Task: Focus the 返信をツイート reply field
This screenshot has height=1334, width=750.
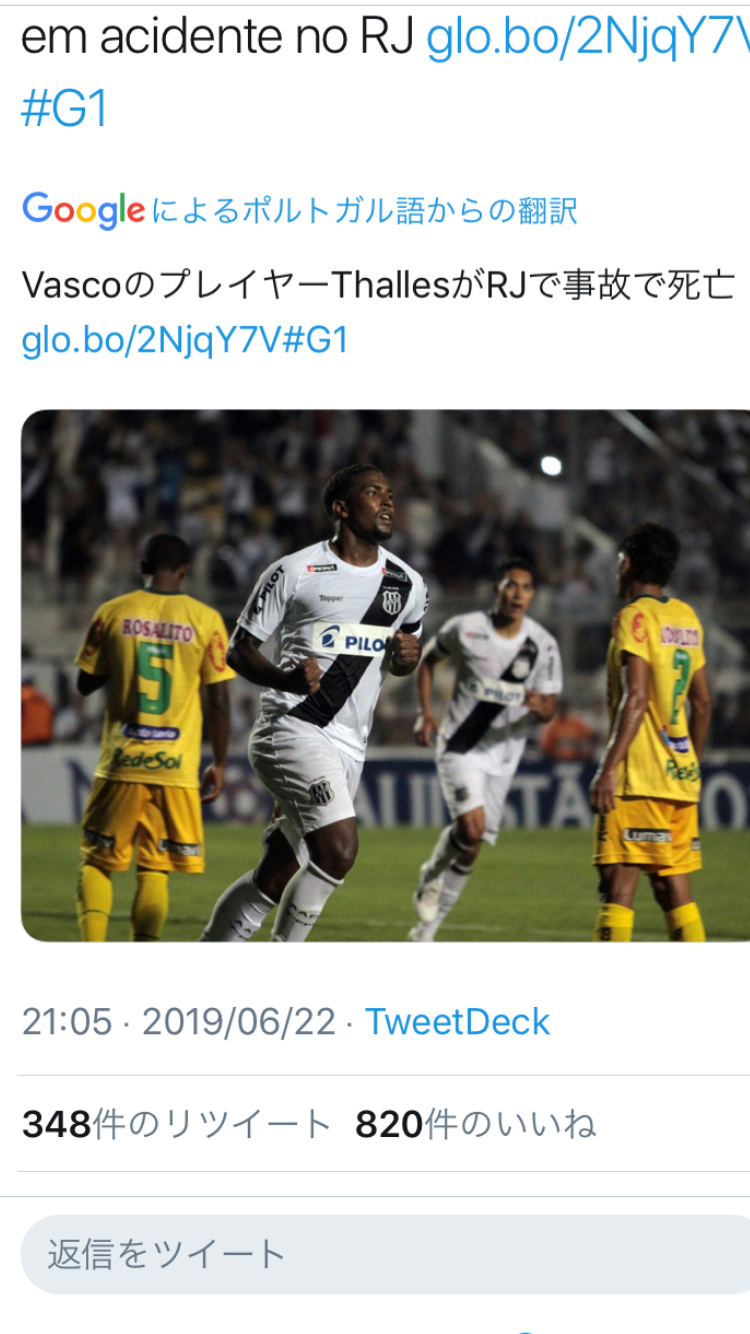Action: point(385,1254)
